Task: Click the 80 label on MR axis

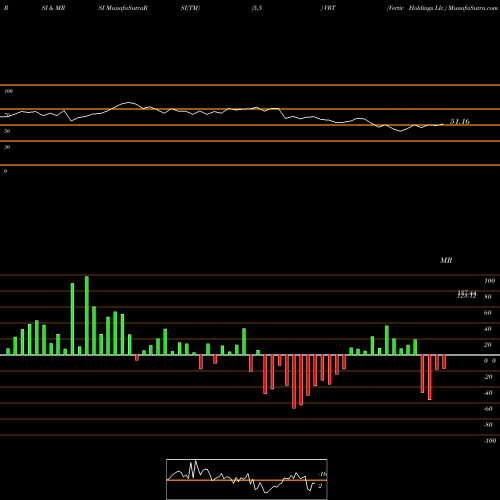Action: pos(488,297)
